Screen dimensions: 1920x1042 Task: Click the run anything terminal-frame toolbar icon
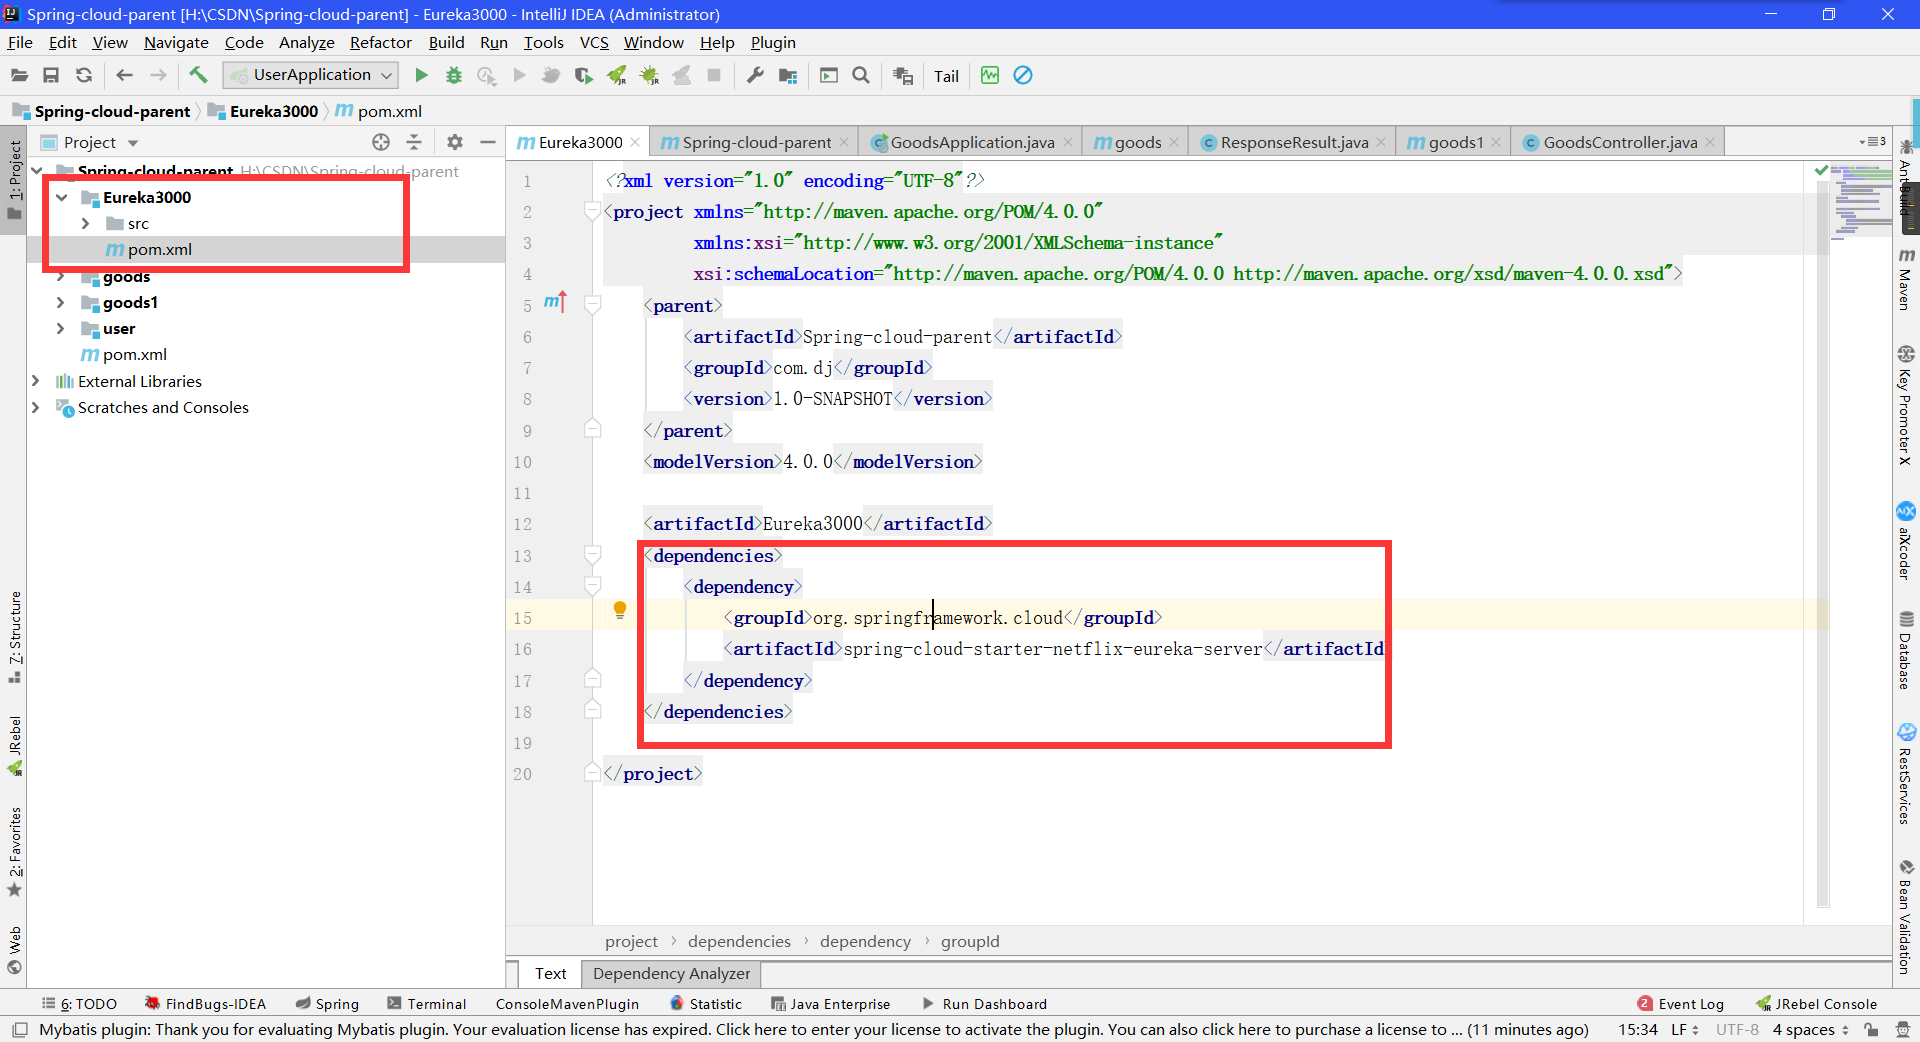pos(829,75)
